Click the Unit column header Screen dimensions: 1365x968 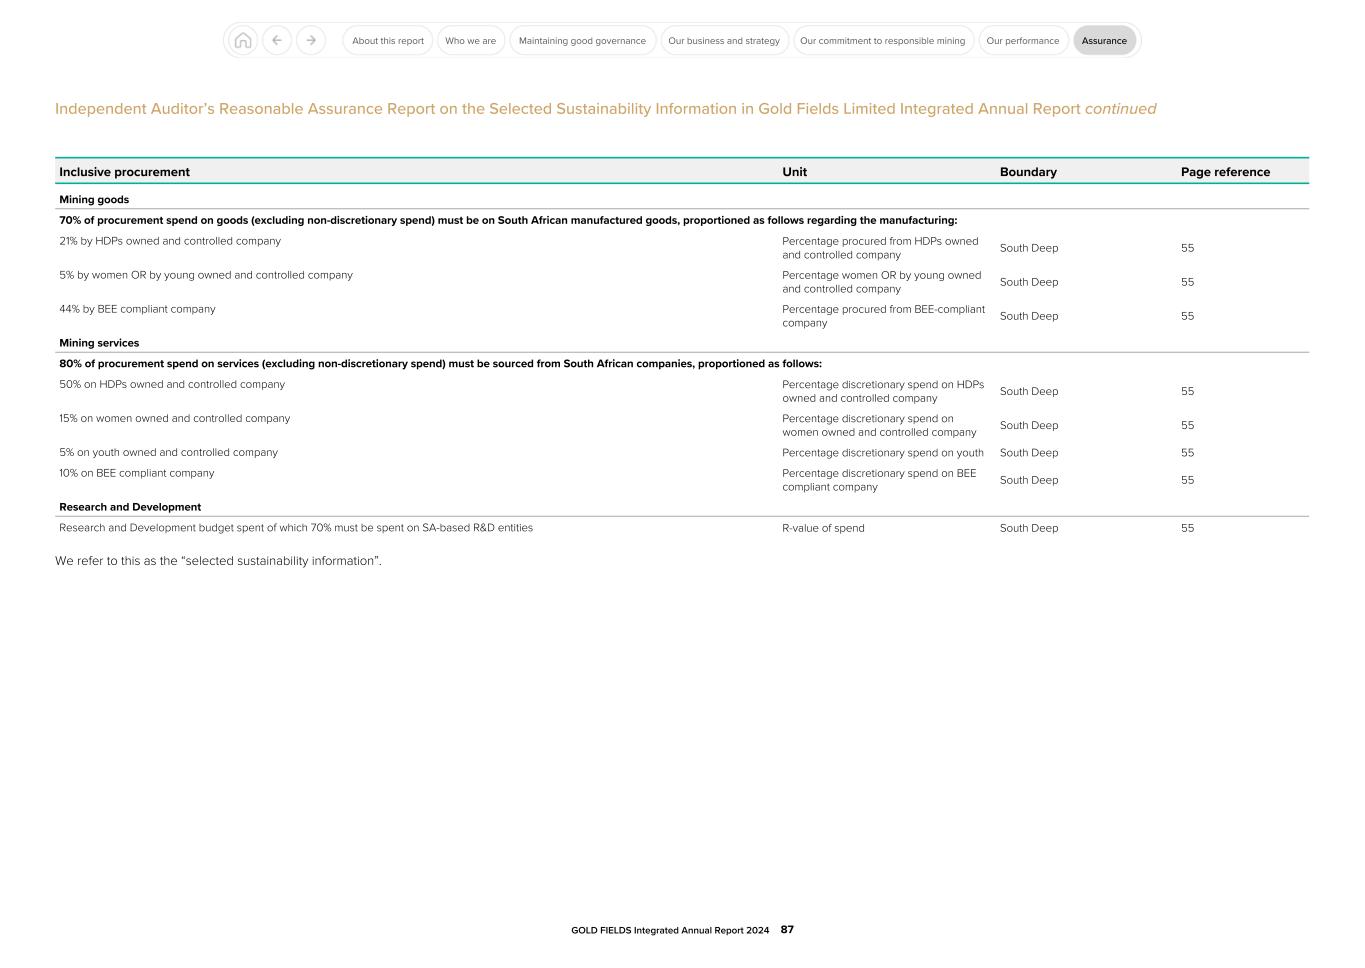pyautogui.click(x=794, y=171)
